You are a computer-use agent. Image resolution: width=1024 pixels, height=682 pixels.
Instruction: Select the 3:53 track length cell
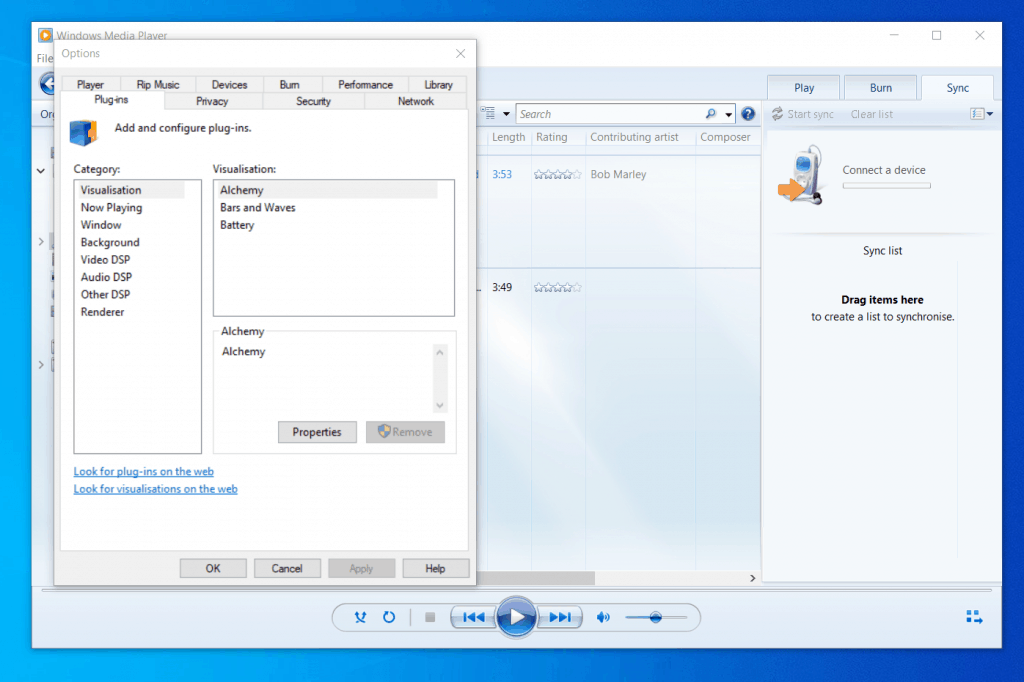point(502,174)
